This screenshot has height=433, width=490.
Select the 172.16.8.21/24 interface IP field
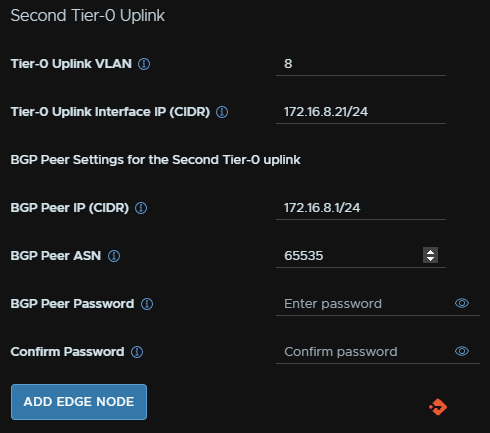pyautogui.click(x=361, y=112)
